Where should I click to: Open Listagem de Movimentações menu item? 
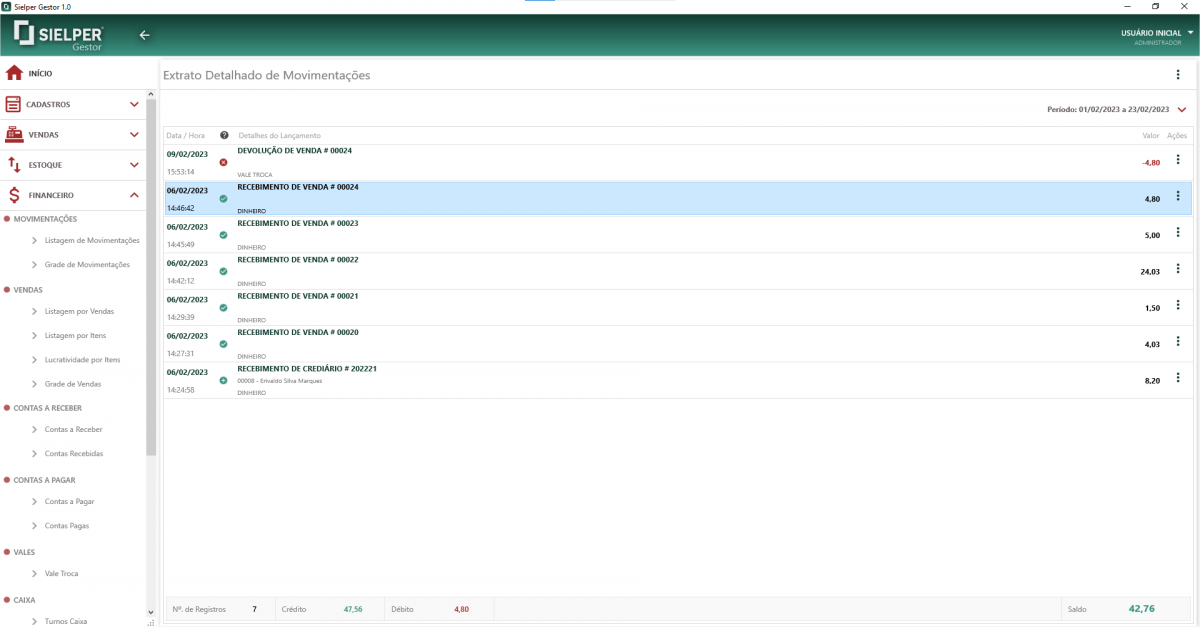pos(92,240)
